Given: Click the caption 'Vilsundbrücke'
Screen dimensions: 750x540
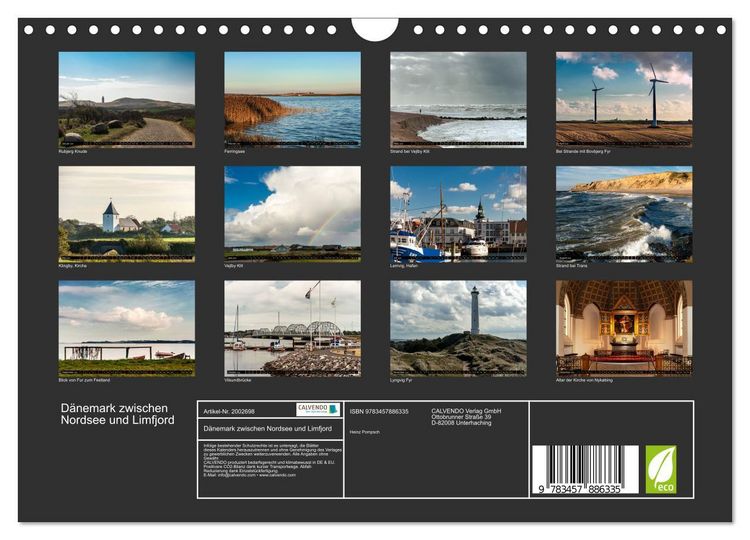Looking at the screenshot, I should (238, 380).
